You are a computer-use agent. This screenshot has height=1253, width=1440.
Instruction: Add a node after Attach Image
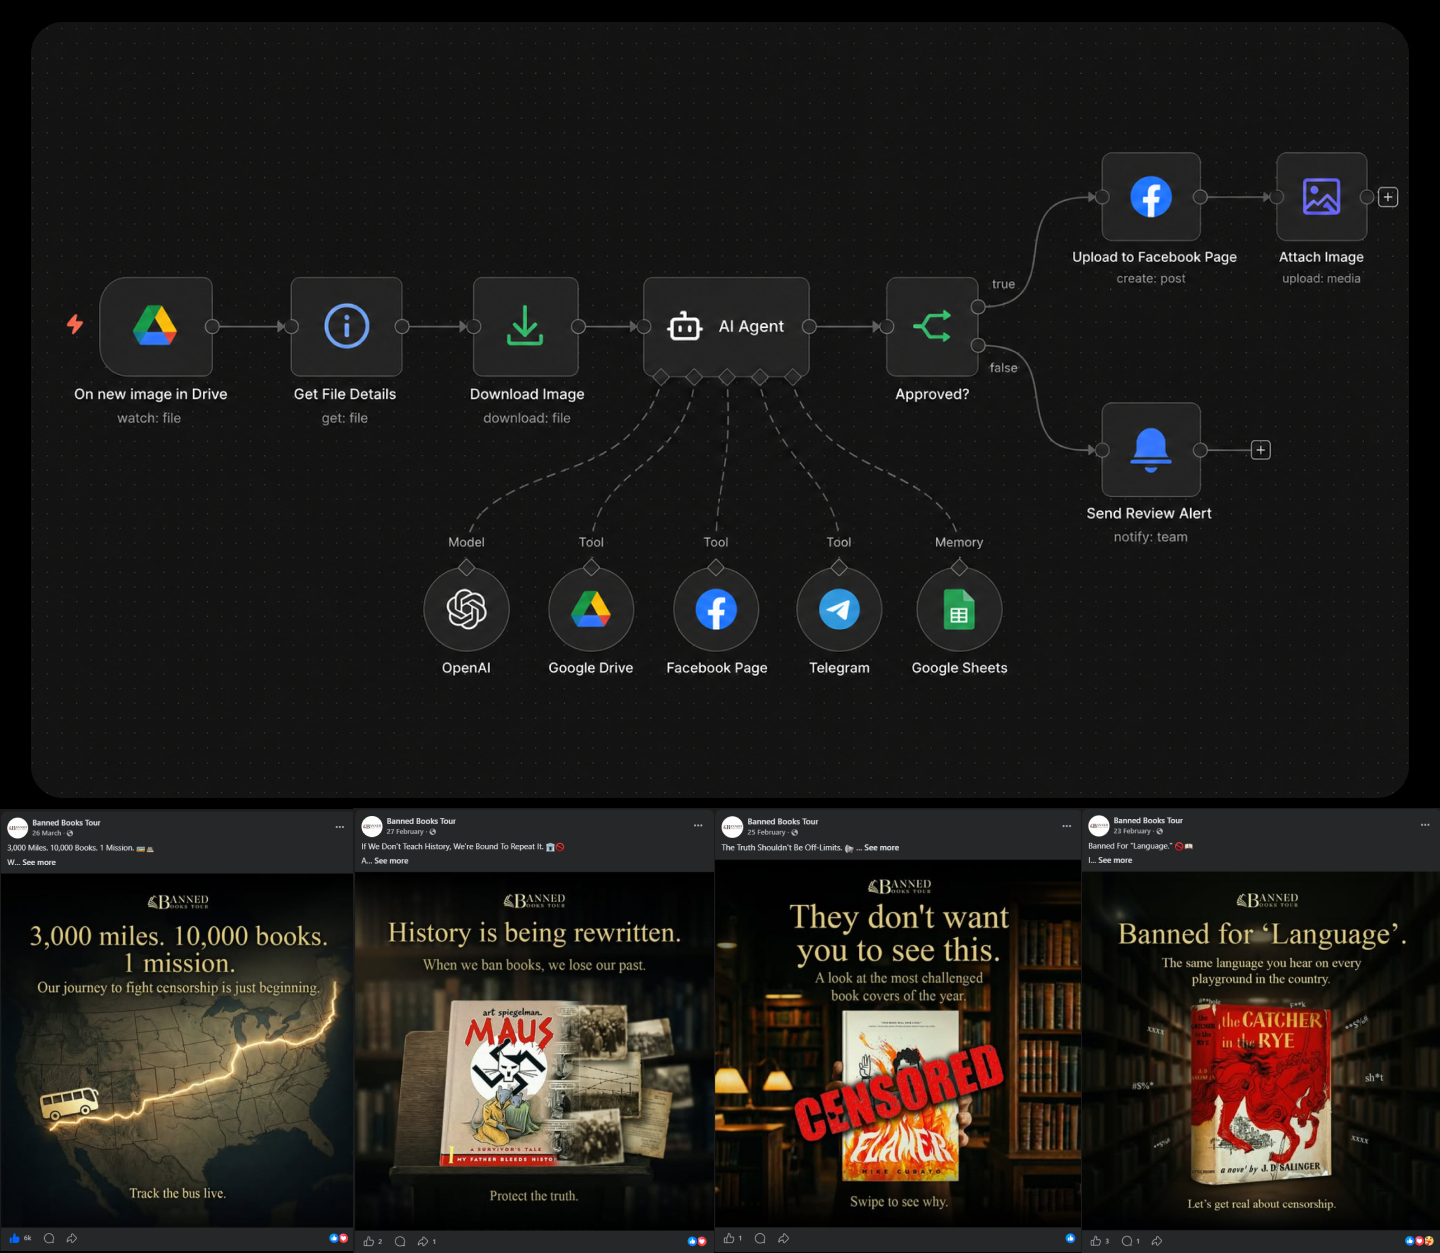(x=1388, y=197)
